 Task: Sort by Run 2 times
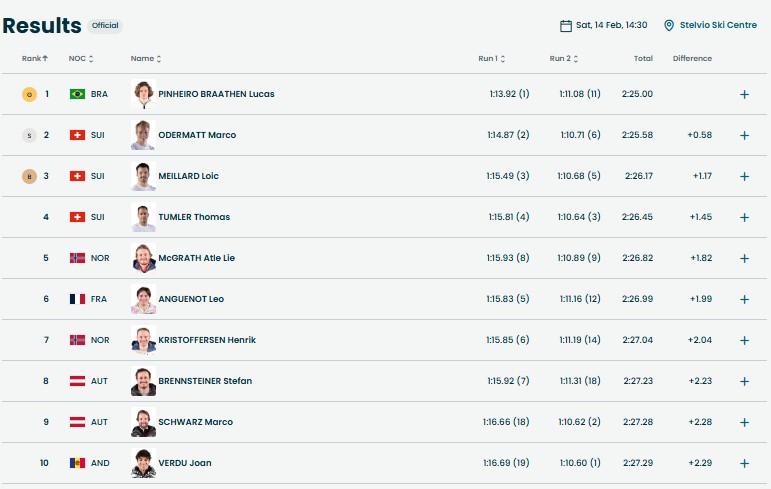pos(563,59)
